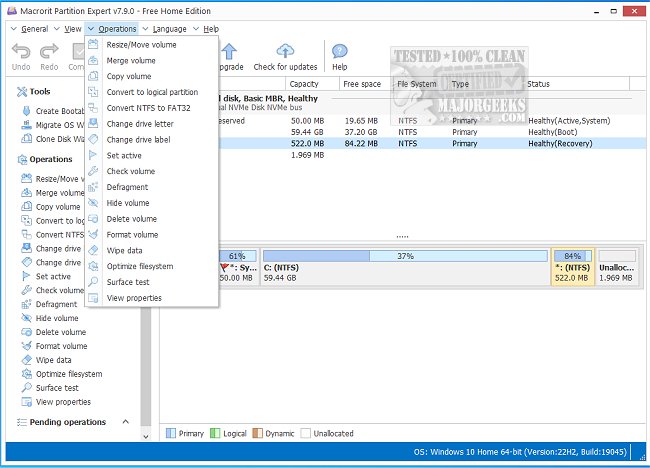
Task: Click the Redo toolbar icon
Action: [49, 54]
